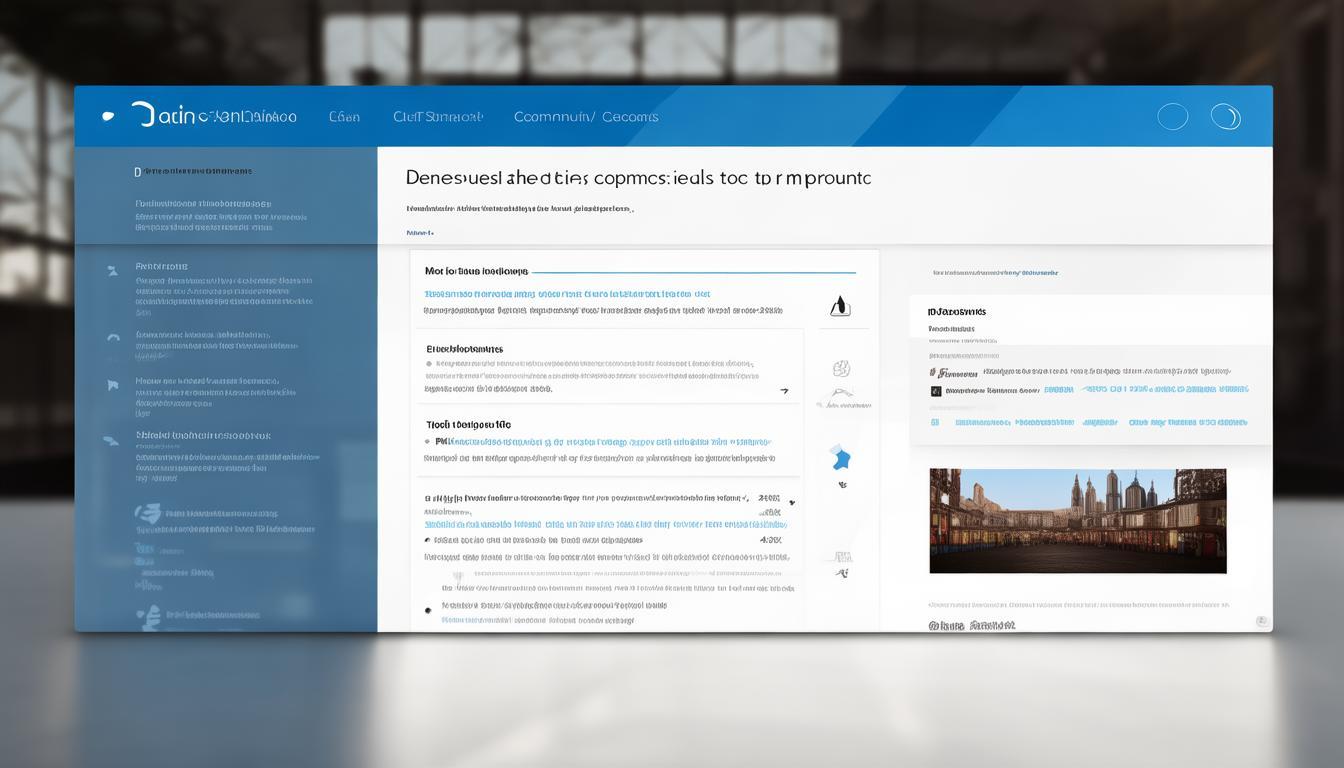
Task: Open the crescent circle icon at top right
Action: pos(1225,117)
